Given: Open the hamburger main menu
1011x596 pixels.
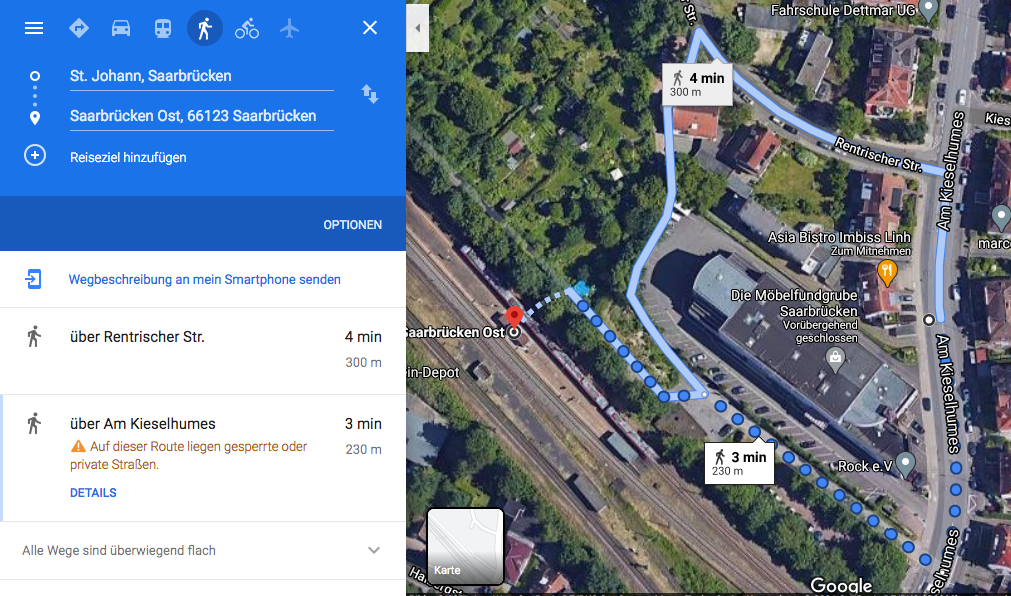Looking at the screenshot, I should (x=34, y=28).
